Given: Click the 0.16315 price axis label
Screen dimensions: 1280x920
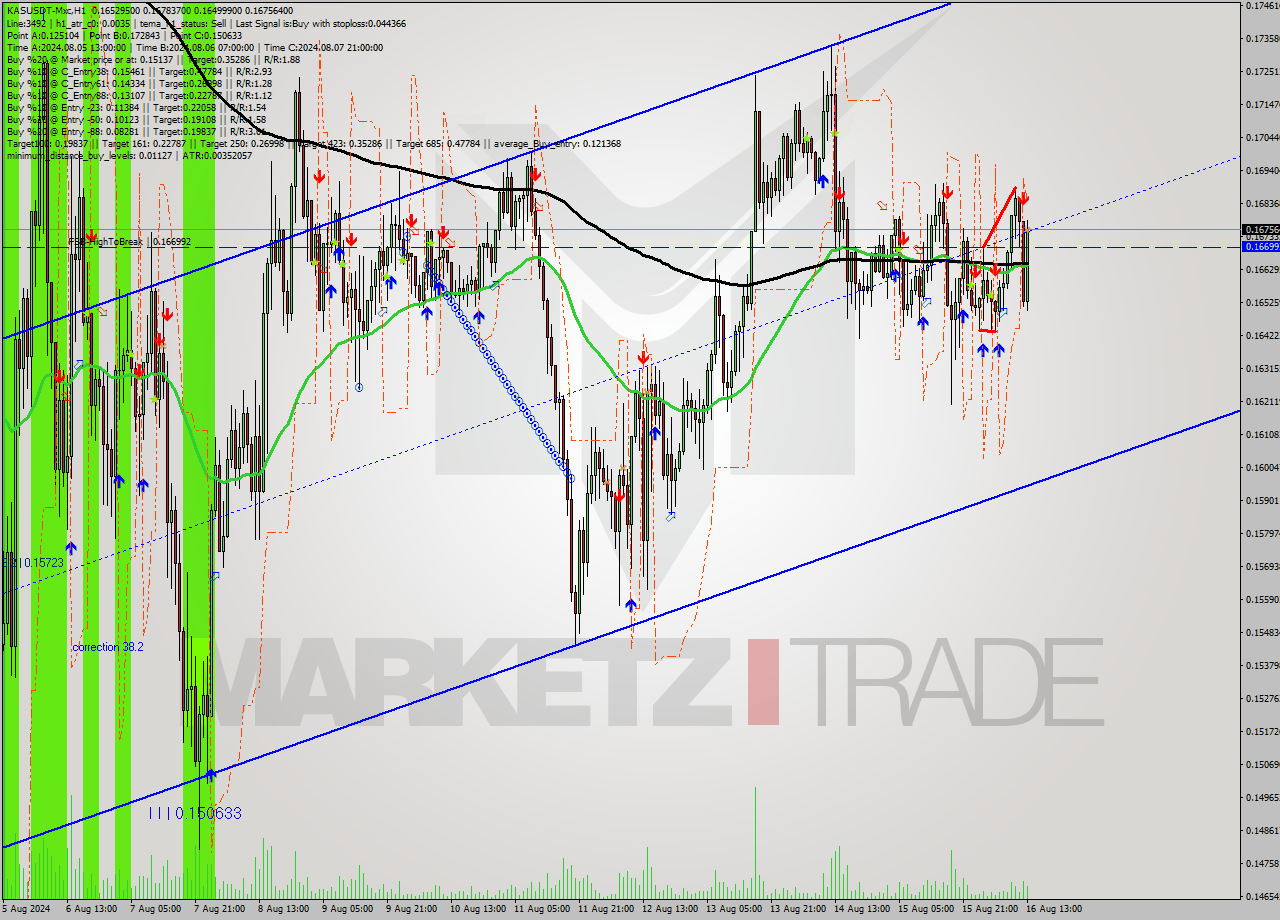Looking at the screenshot, I should 1262,369.
